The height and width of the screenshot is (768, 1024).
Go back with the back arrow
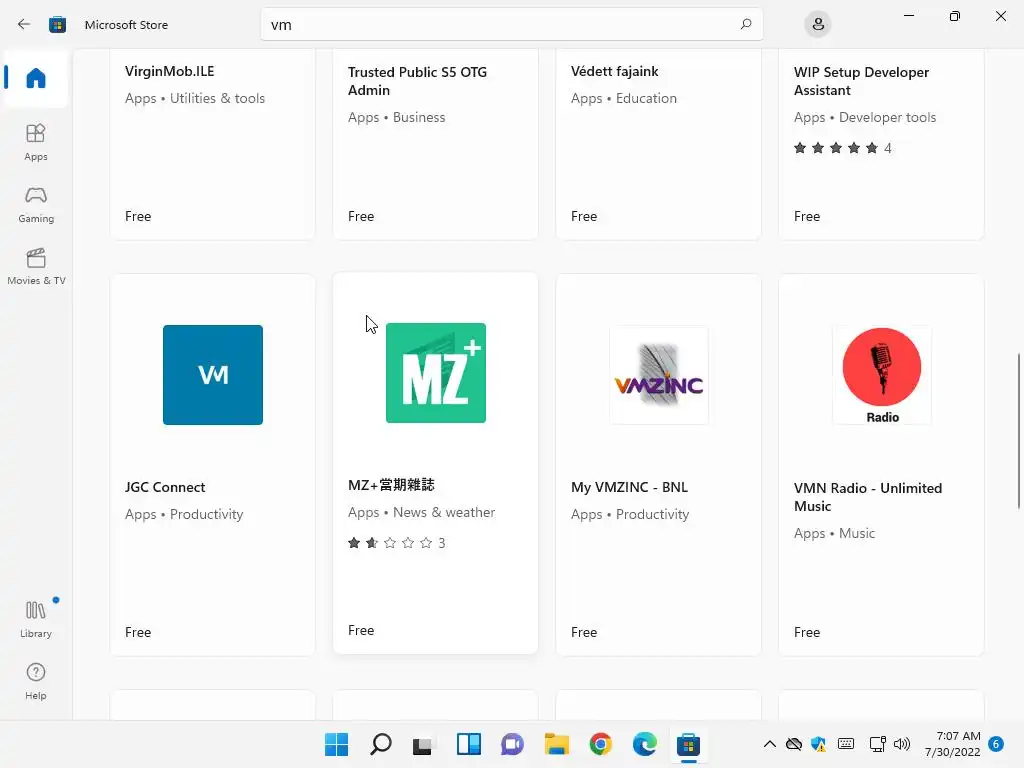pyautogui.click(x=24, y=25)
